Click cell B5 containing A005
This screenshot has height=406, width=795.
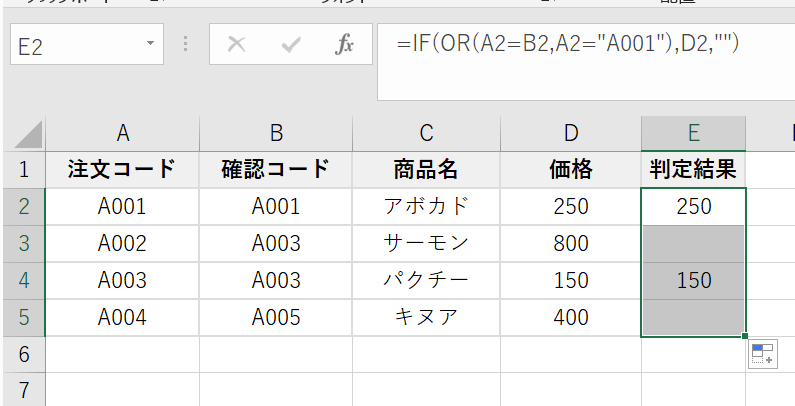276,317
